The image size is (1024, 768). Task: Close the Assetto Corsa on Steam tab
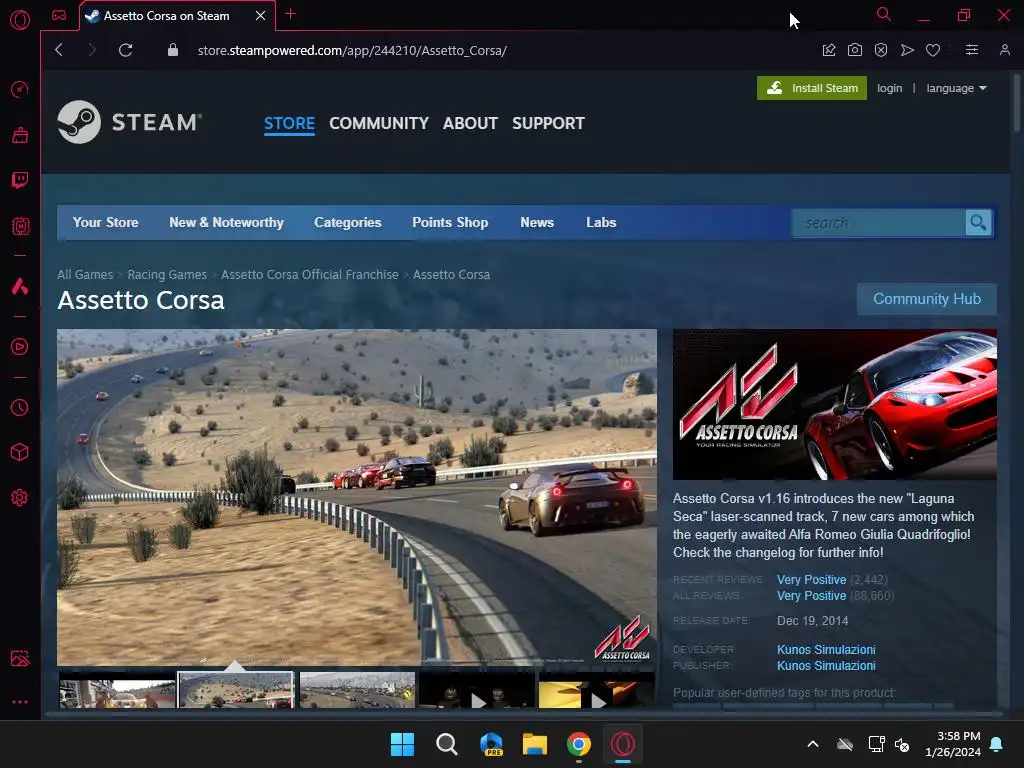[261, 16]
